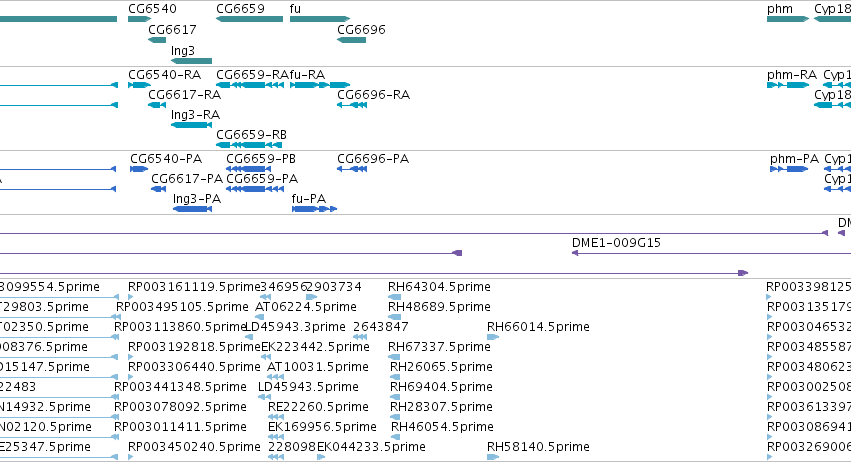Open the CG6696-RA transcript label
Screen dimensions: 851x462
[x=373, y=95]
